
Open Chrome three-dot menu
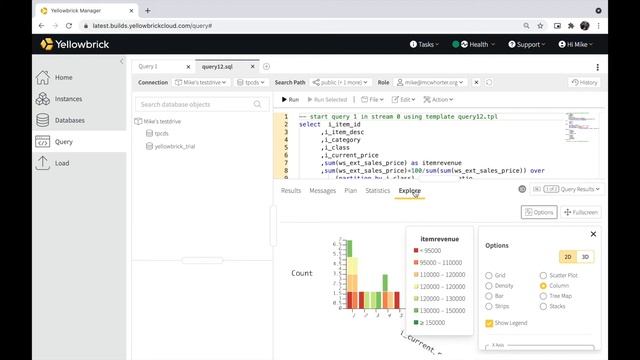[598, 26]
